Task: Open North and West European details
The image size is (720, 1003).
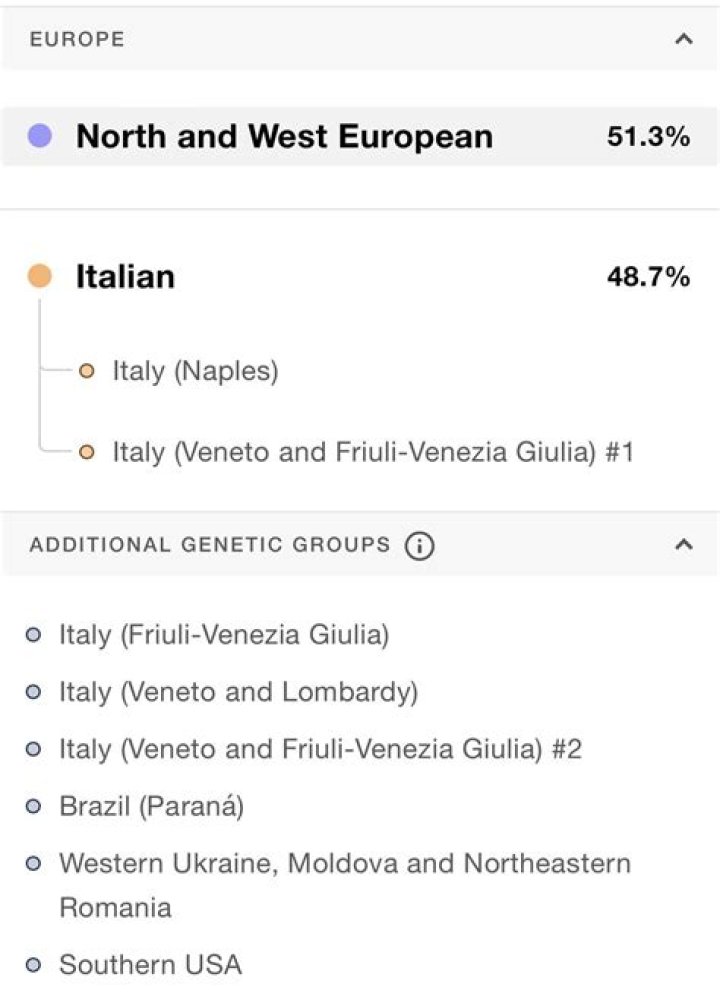Action: click(x=284, y=135)
